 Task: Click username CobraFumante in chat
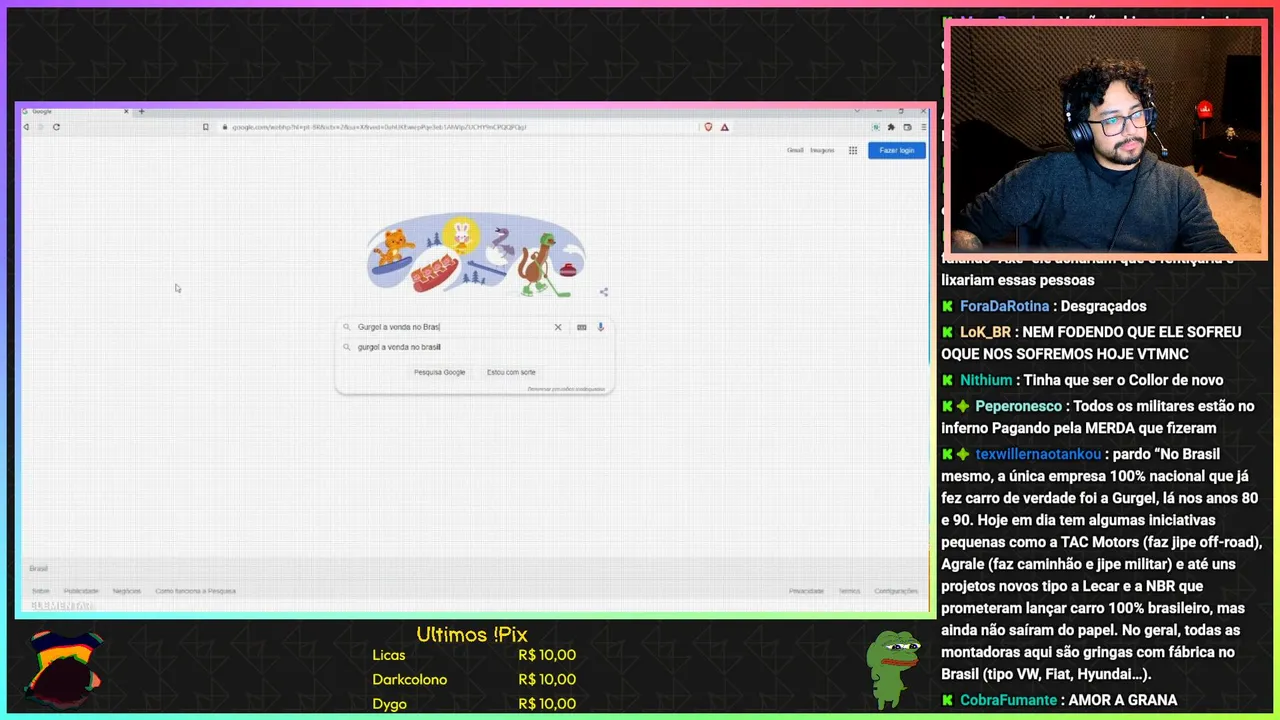[x=1008, y=700]
